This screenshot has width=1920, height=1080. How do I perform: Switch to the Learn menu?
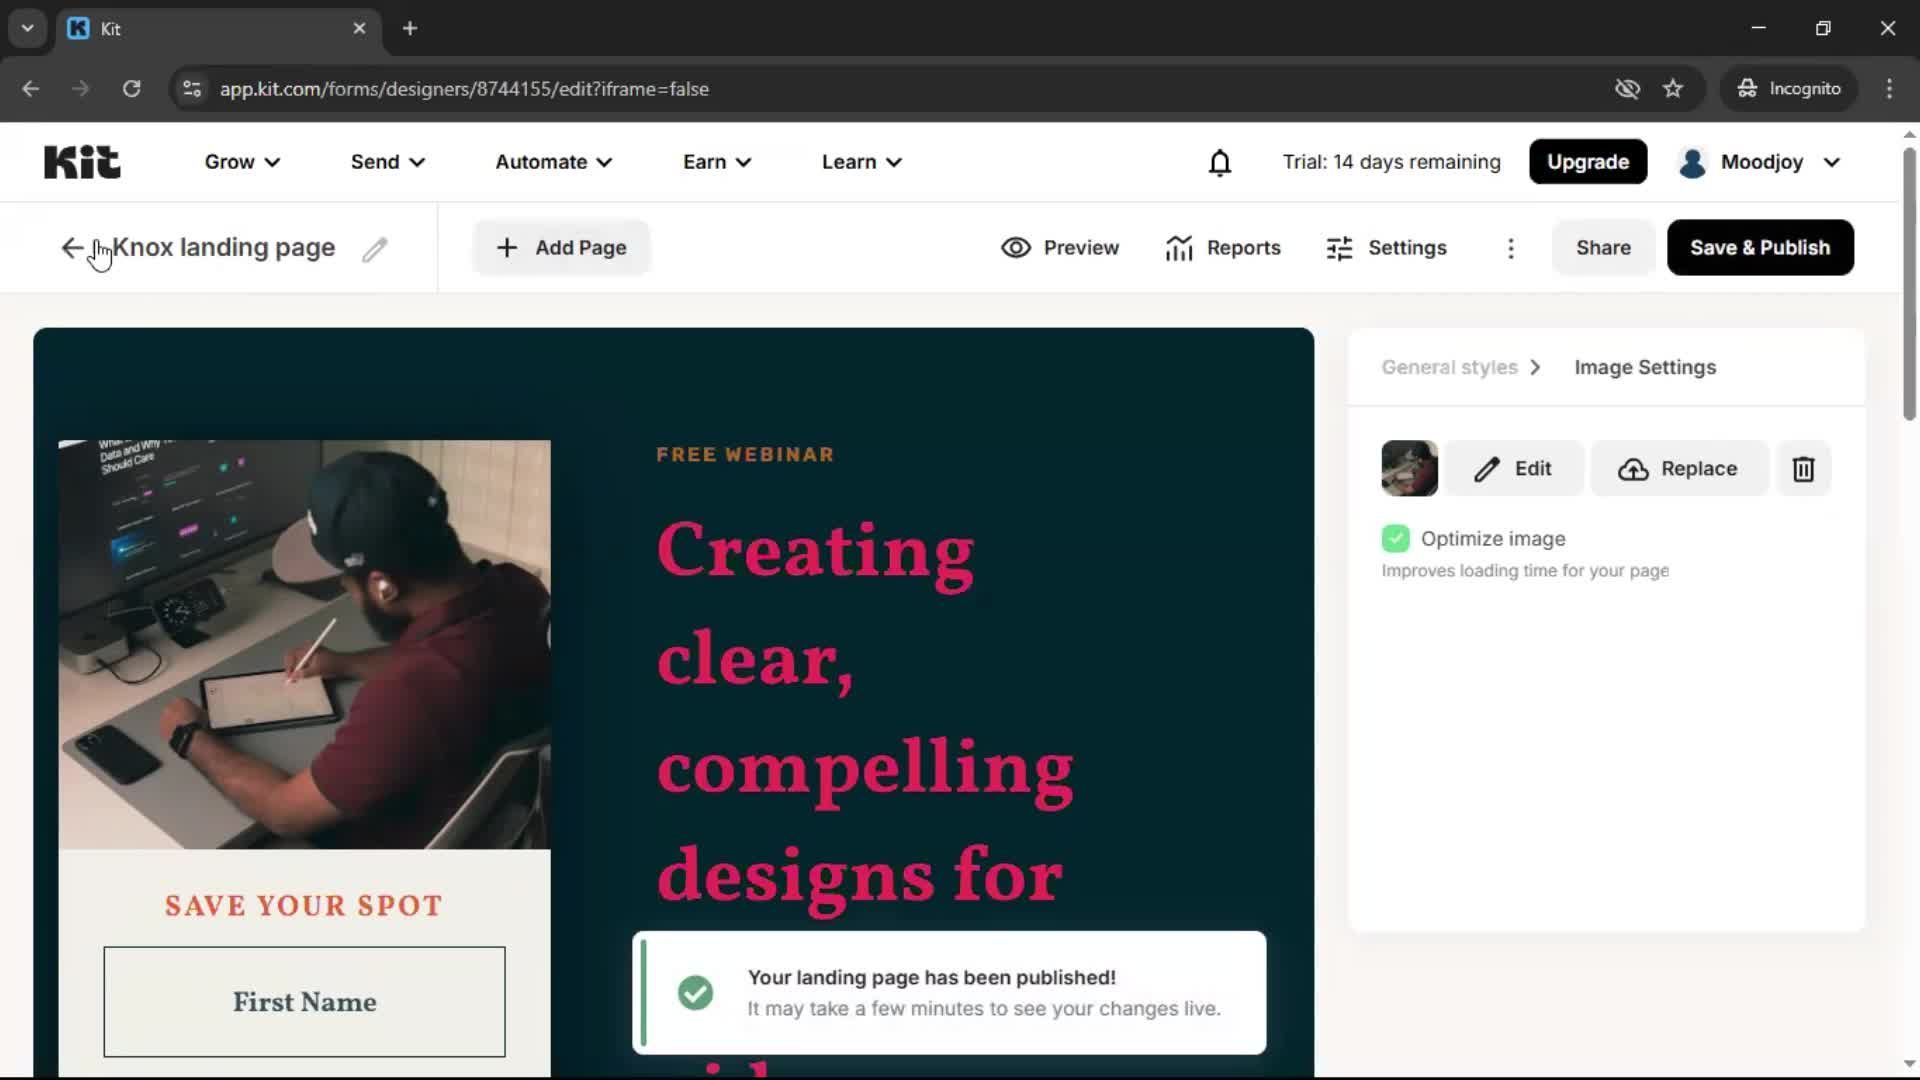[x=860, y=161]
